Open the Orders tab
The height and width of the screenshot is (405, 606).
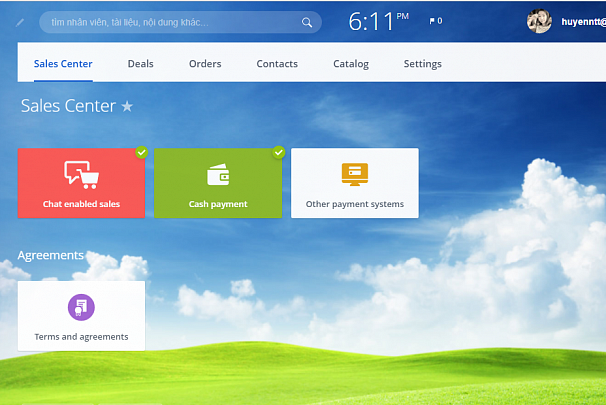tap(205, 64)
